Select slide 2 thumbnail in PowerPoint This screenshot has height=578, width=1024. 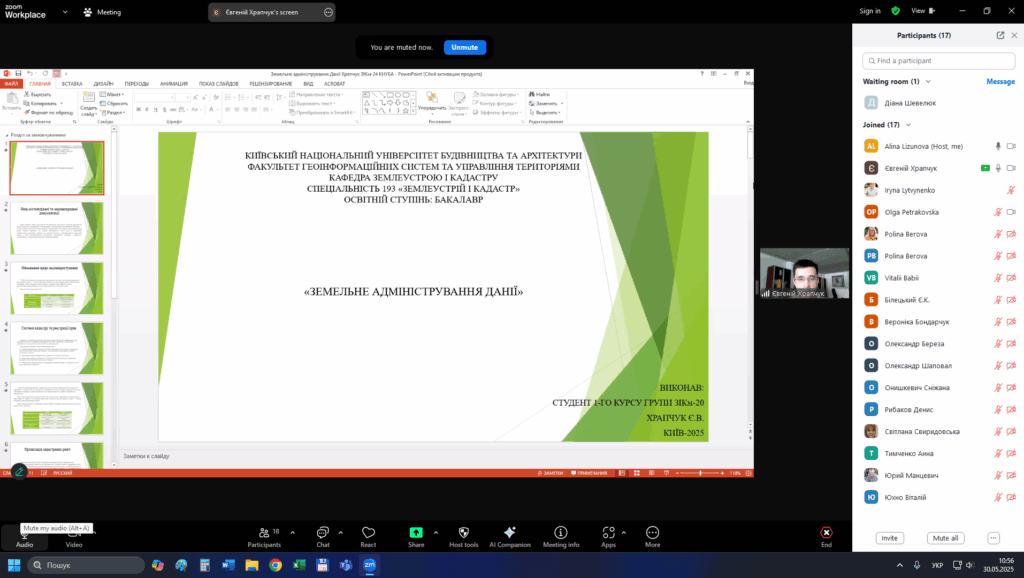pyautogui.click(x=57, y=228)
